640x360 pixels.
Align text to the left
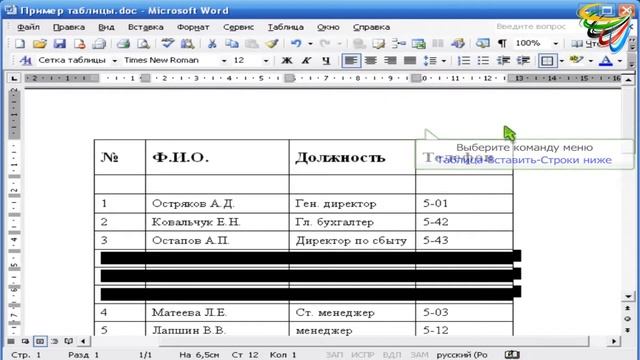click(x=351, y=61)
